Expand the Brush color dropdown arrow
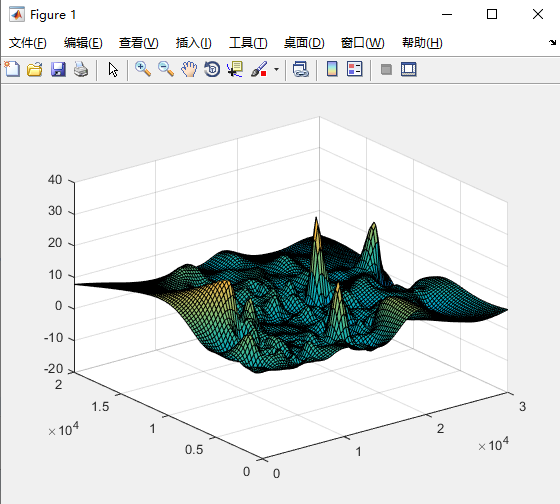Image resolution: width=560 pixels, height=504 pixels. 276,69
